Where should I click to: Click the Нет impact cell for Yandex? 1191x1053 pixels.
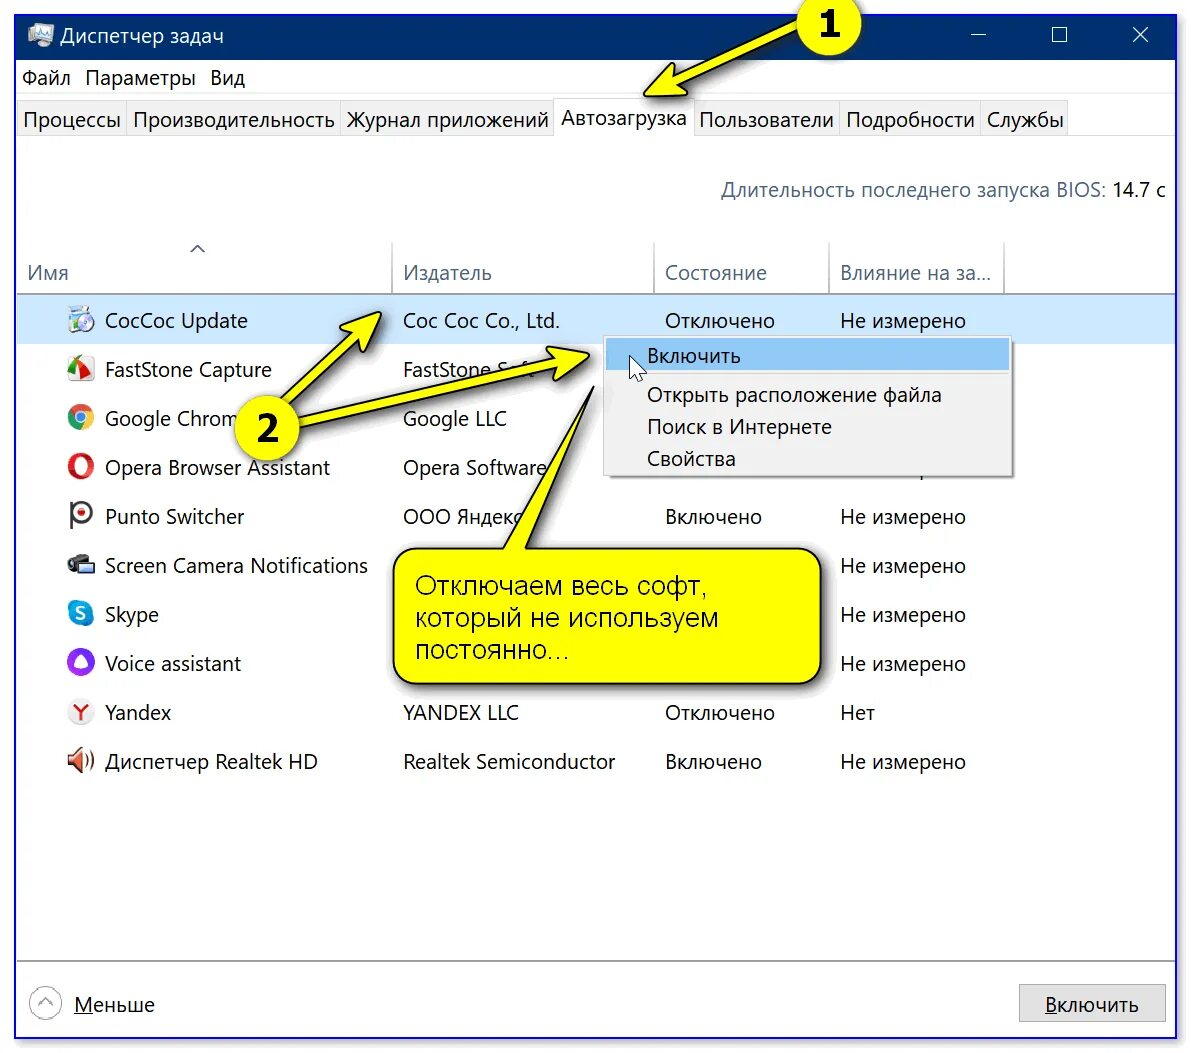click(857, 713)
